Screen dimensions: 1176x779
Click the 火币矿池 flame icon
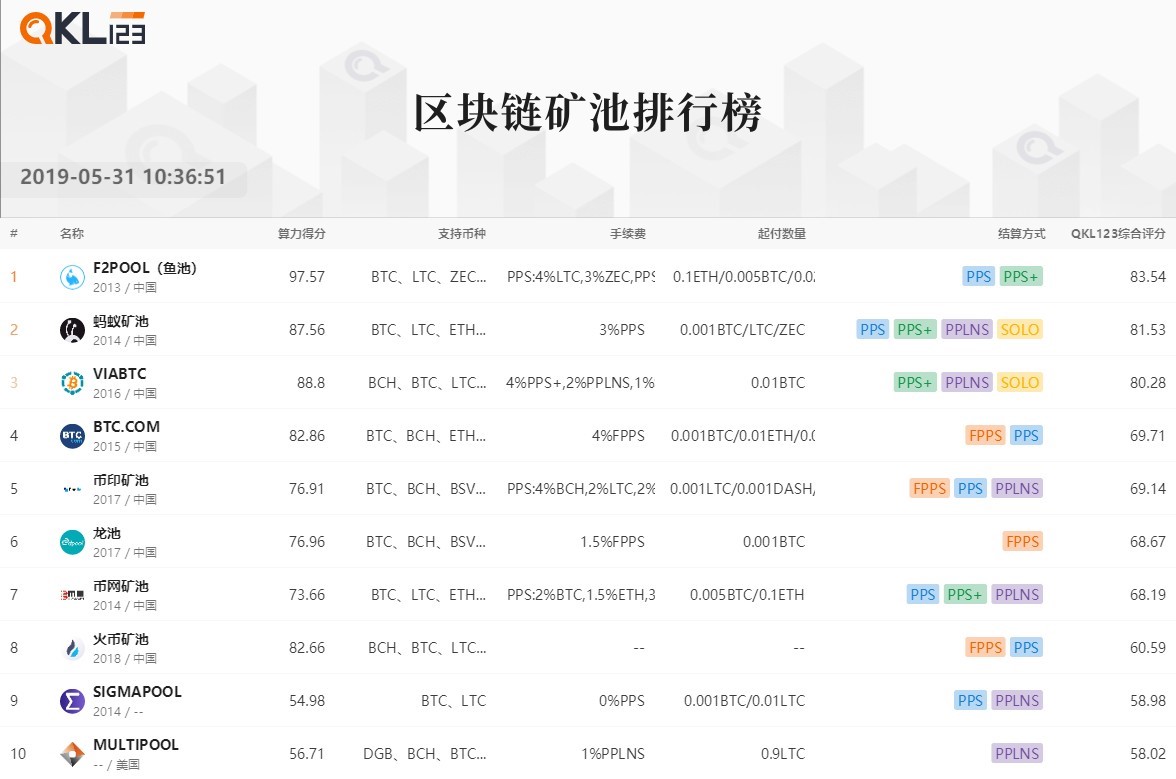pyautogui.click(x=72, y=648)
